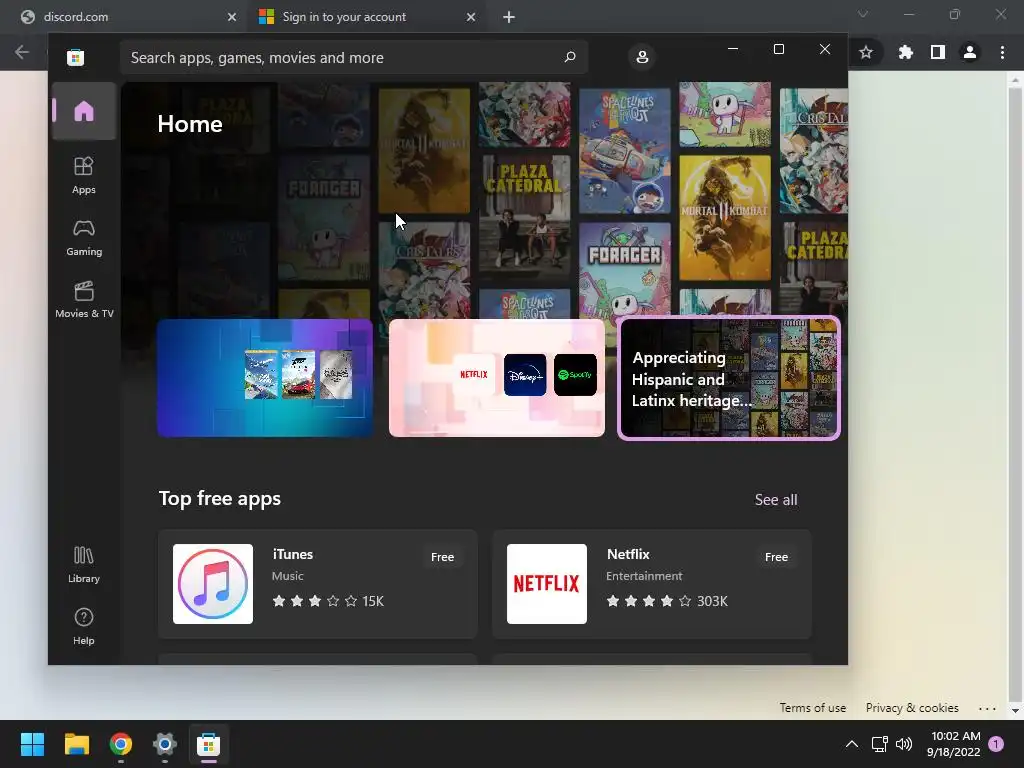Open the Library in the sidebar
This screenshot has width=1024, height=768.
84,565
